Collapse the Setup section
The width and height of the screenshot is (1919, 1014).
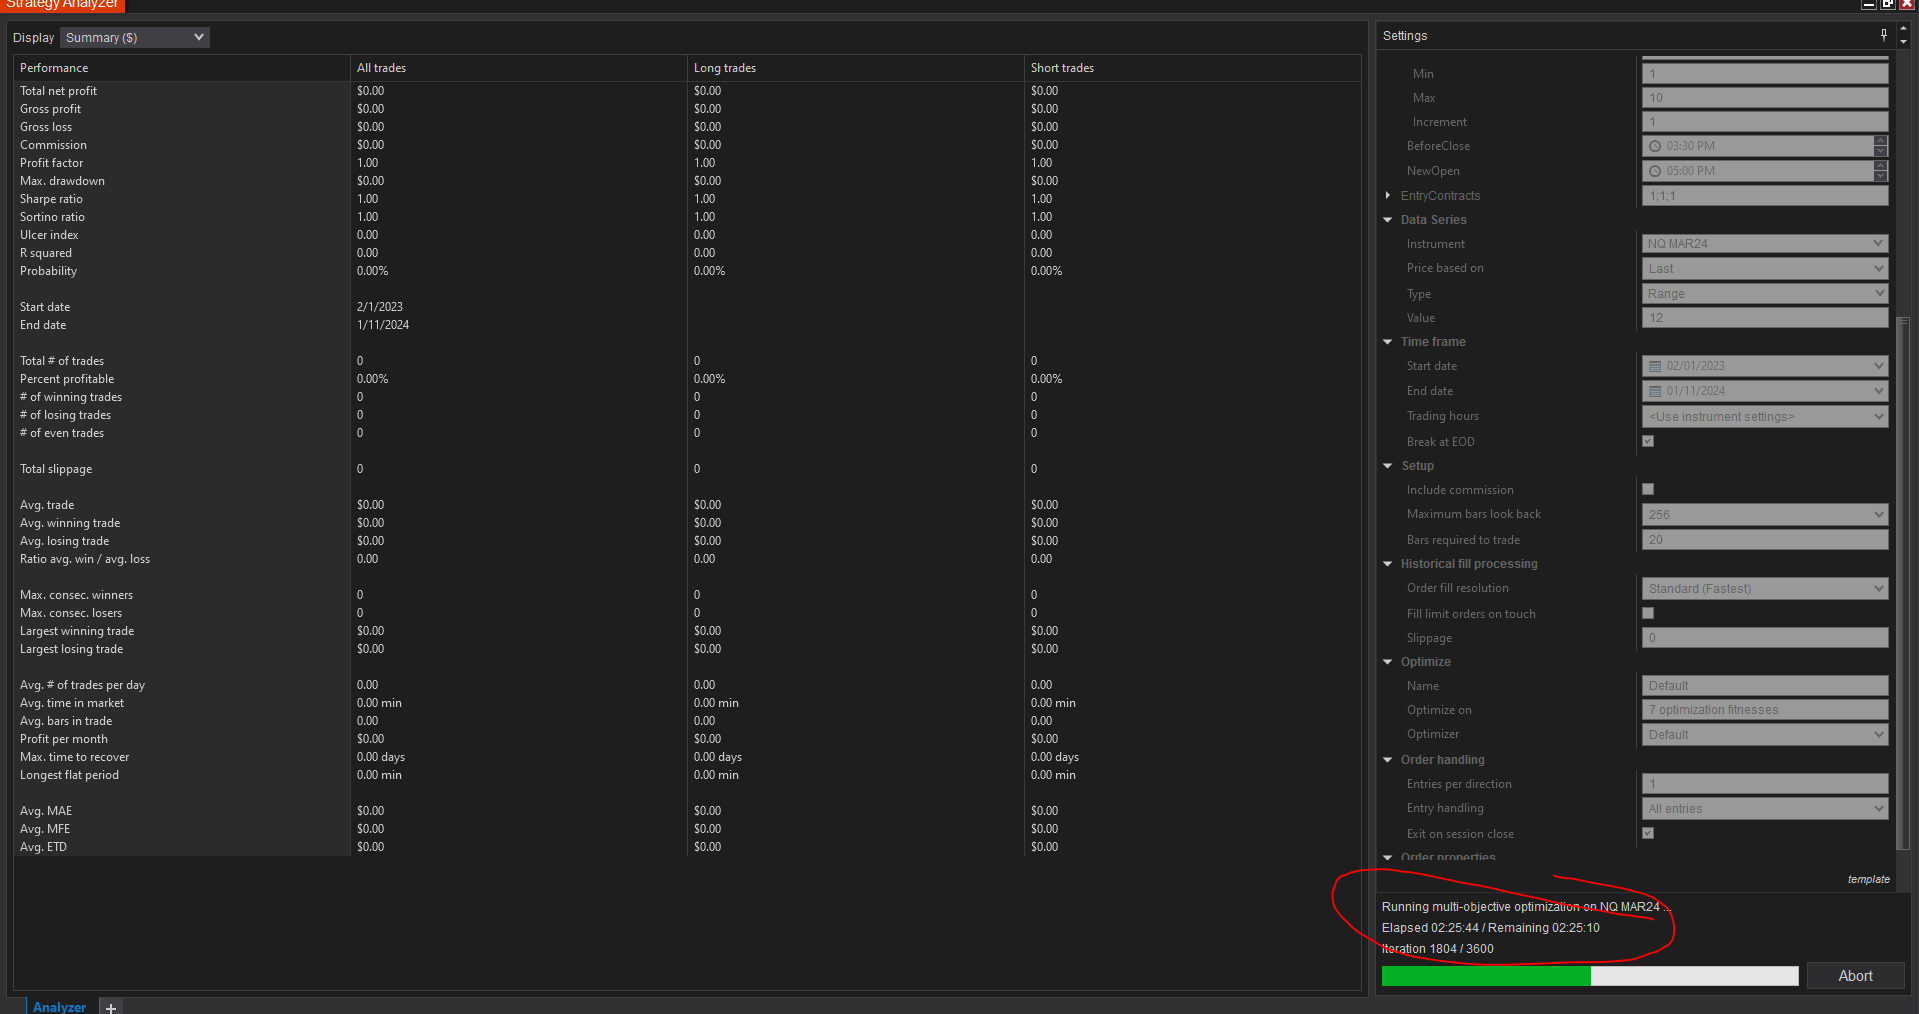(1388, 466)
